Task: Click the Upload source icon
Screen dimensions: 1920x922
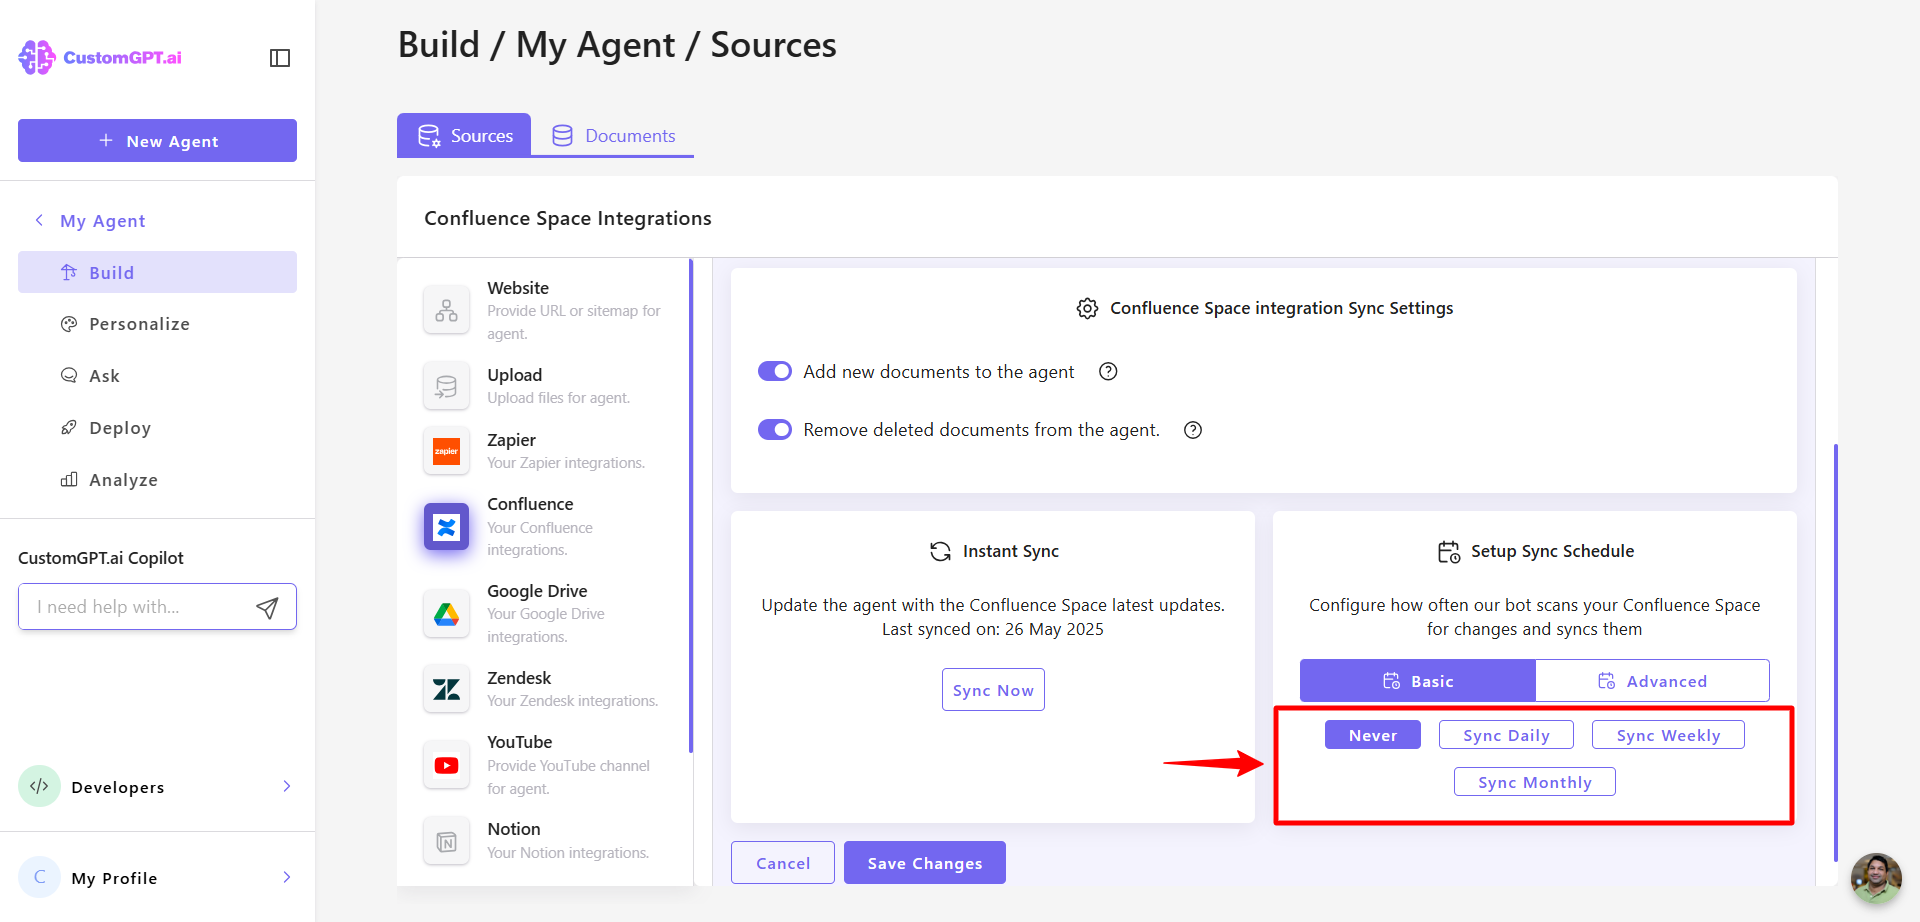Action: pos(446,386)
